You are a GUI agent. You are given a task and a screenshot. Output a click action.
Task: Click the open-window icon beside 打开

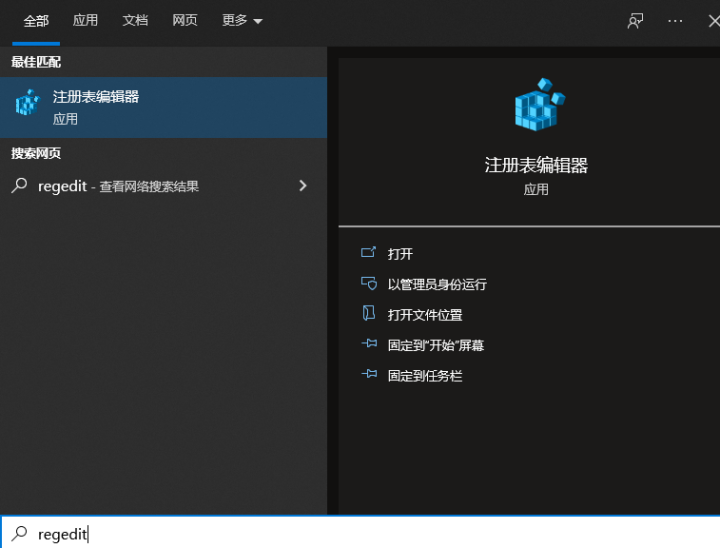[368, 252]
